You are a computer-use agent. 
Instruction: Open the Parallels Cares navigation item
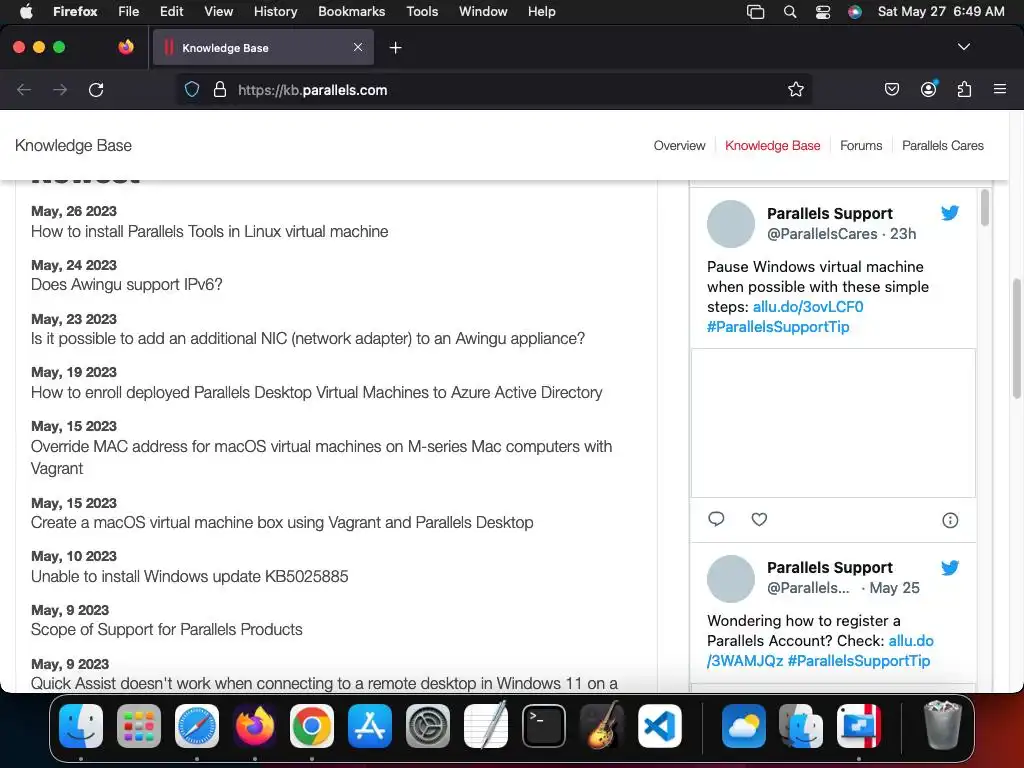pyautogui.click(x=942, y=146)
